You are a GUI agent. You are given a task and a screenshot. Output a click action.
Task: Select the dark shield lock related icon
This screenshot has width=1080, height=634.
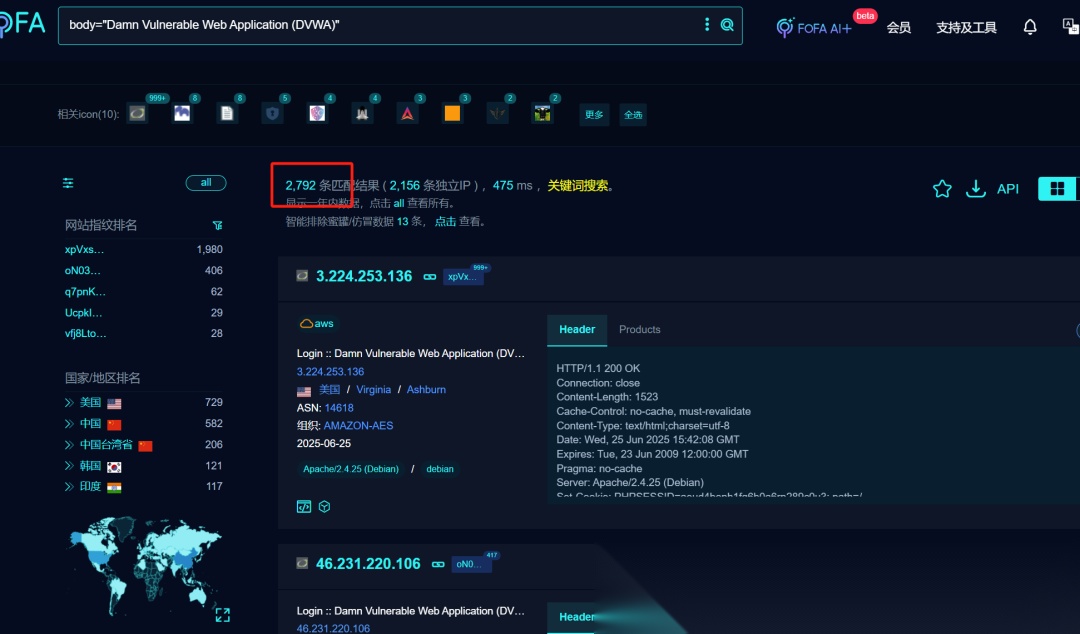tap(272, 114)
